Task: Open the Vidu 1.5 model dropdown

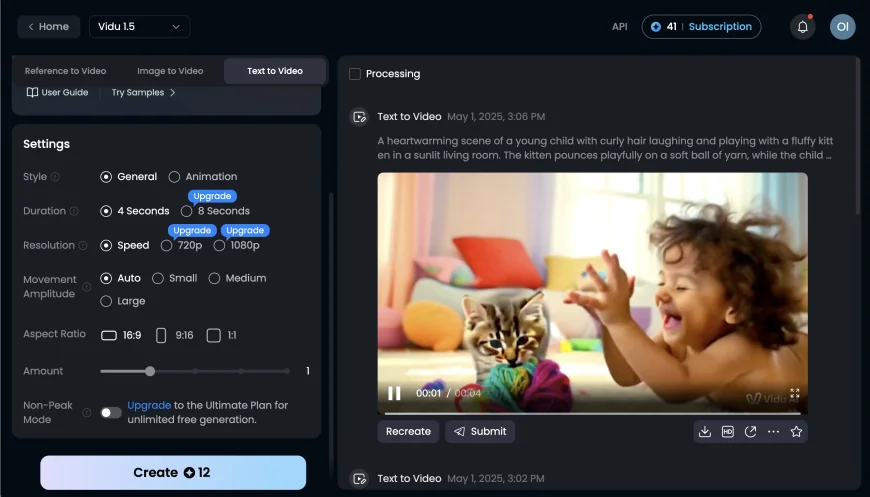Action: pyautogui.click(x=139, y=27)
